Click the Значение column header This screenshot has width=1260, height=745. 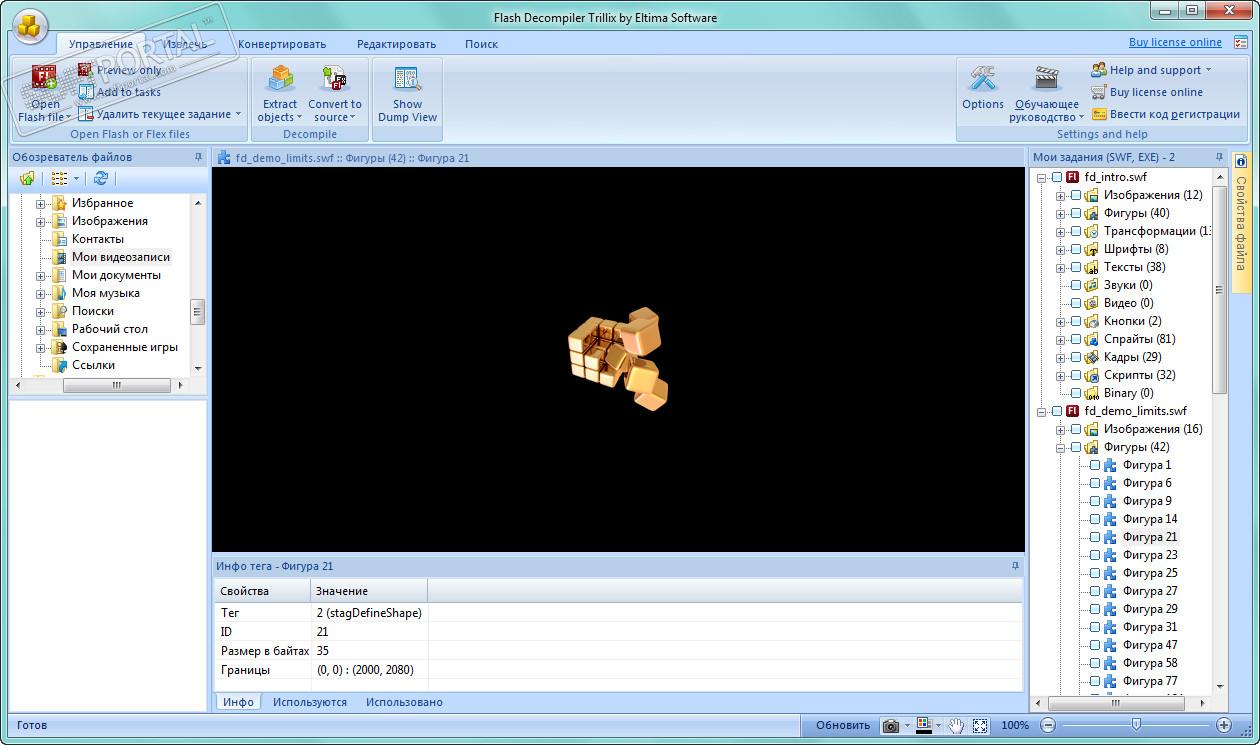[369, 591]
